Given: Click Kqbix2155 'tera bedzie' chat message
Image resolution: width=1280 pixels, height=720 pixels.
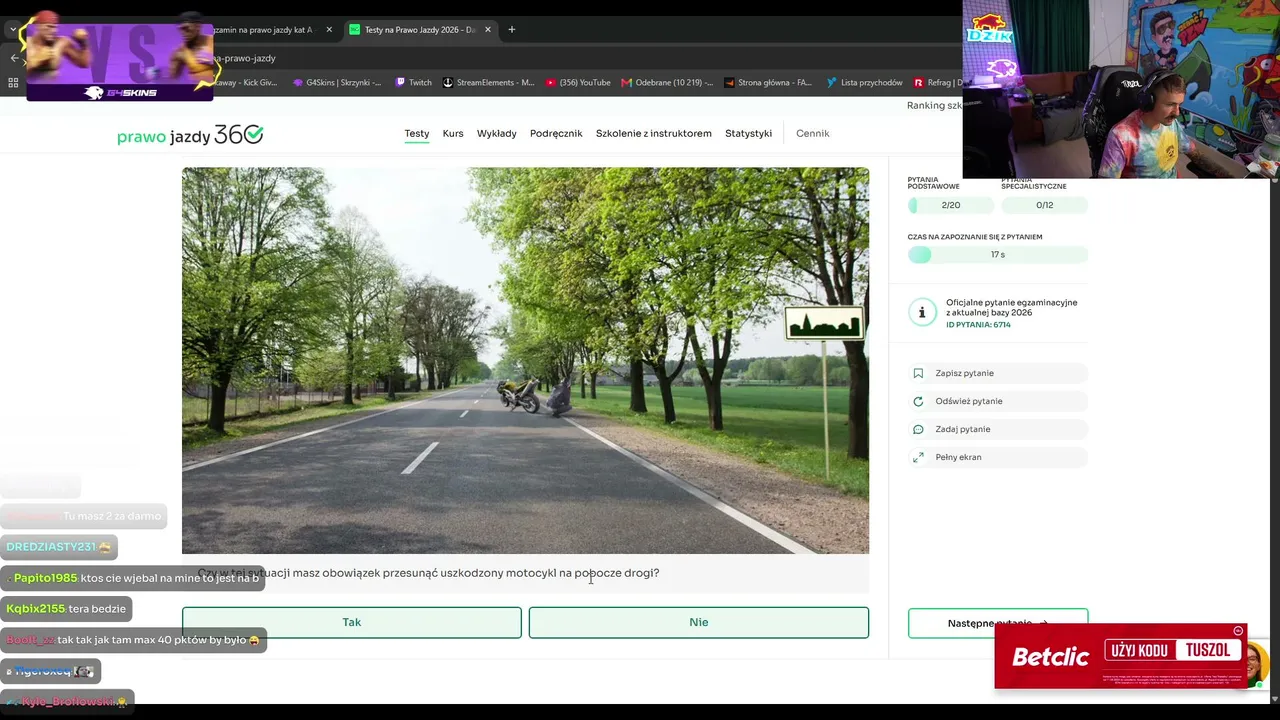Looking at the screenshot, I should [66, 608].
